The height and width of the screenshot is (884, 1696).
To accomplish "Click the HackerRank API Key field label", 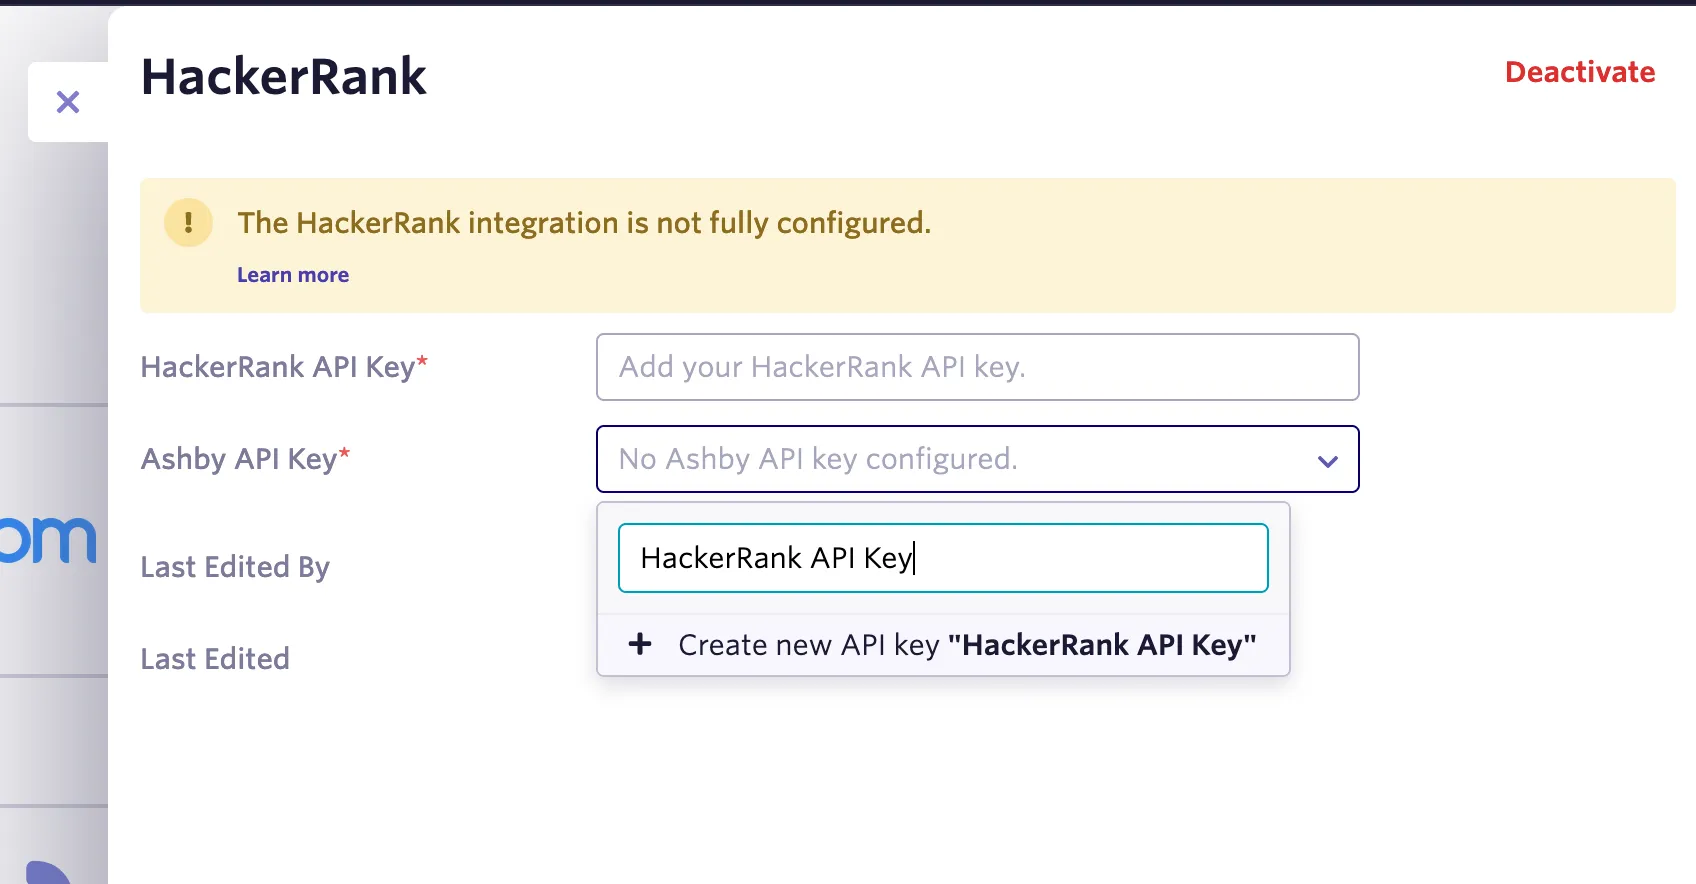I will click(x=278, y=367).
